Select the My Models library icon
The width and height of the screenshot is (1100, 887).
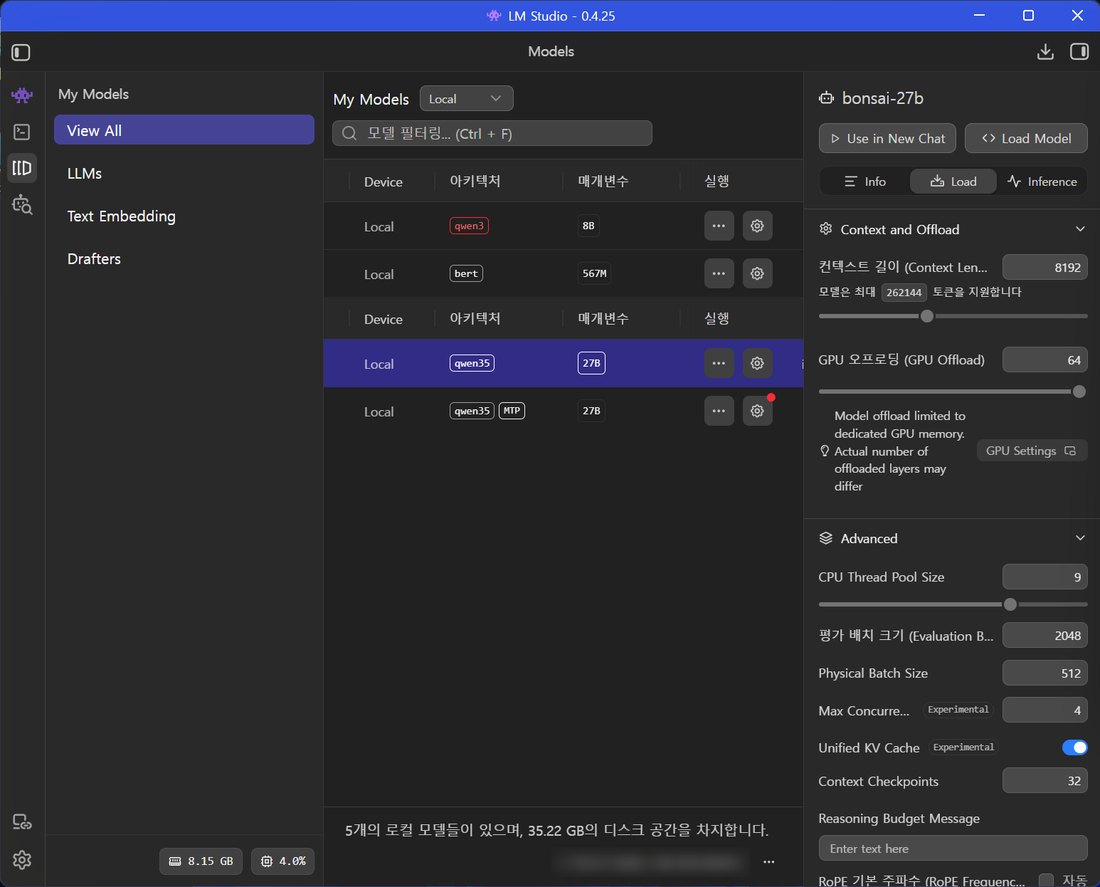(22, 168)
